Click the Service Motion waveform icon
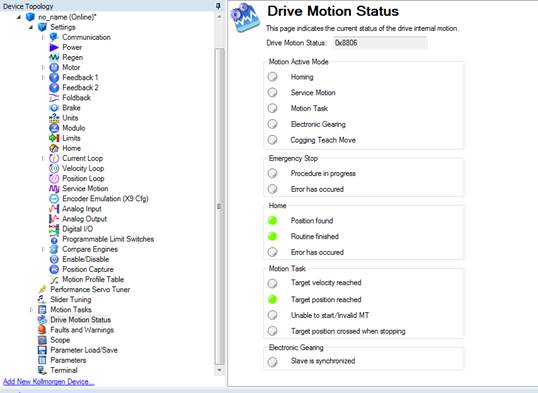538x393 pixels. 54,188
